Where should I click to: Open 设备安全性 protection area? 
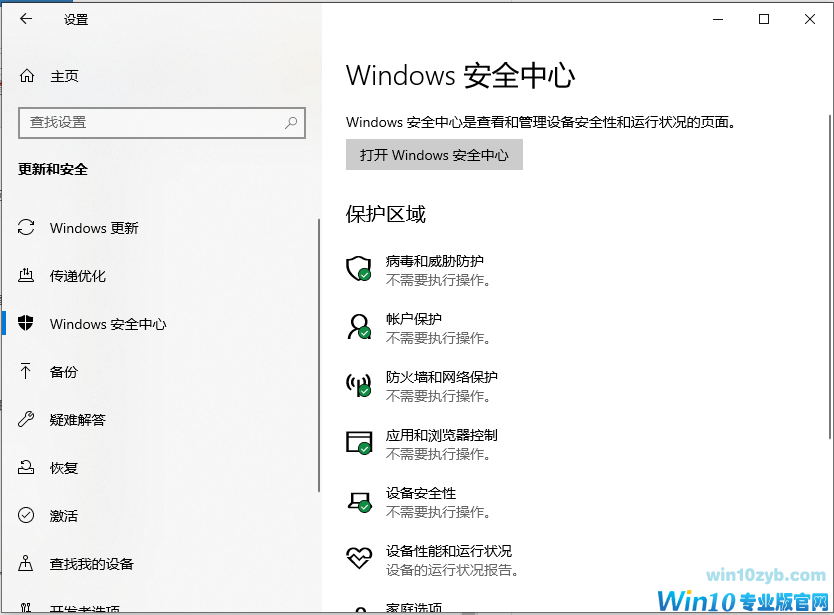click(x=421, y=493)
